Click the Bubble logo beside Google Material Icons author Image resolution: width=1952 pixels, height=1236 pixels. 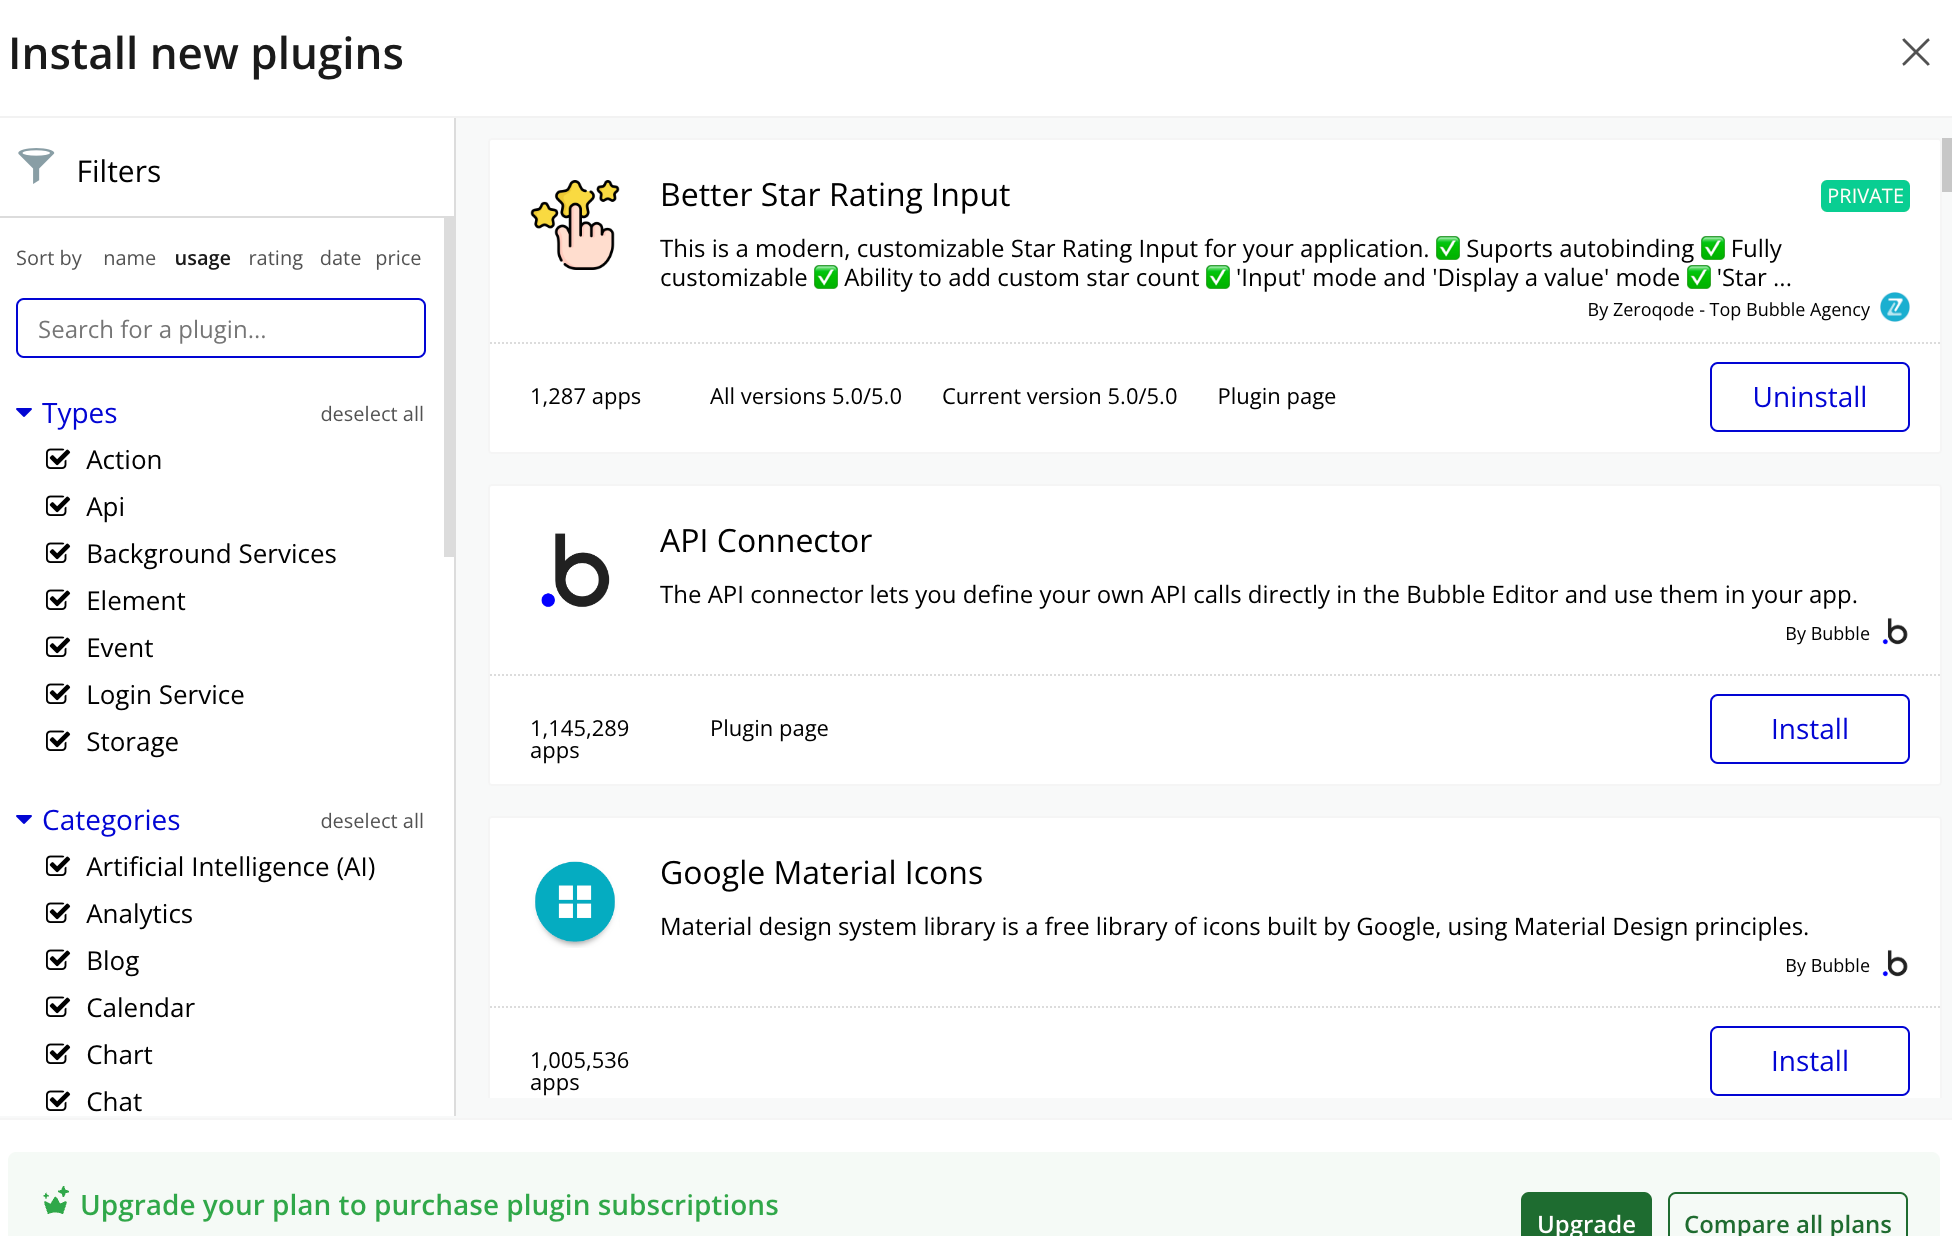coord(1895,964)
